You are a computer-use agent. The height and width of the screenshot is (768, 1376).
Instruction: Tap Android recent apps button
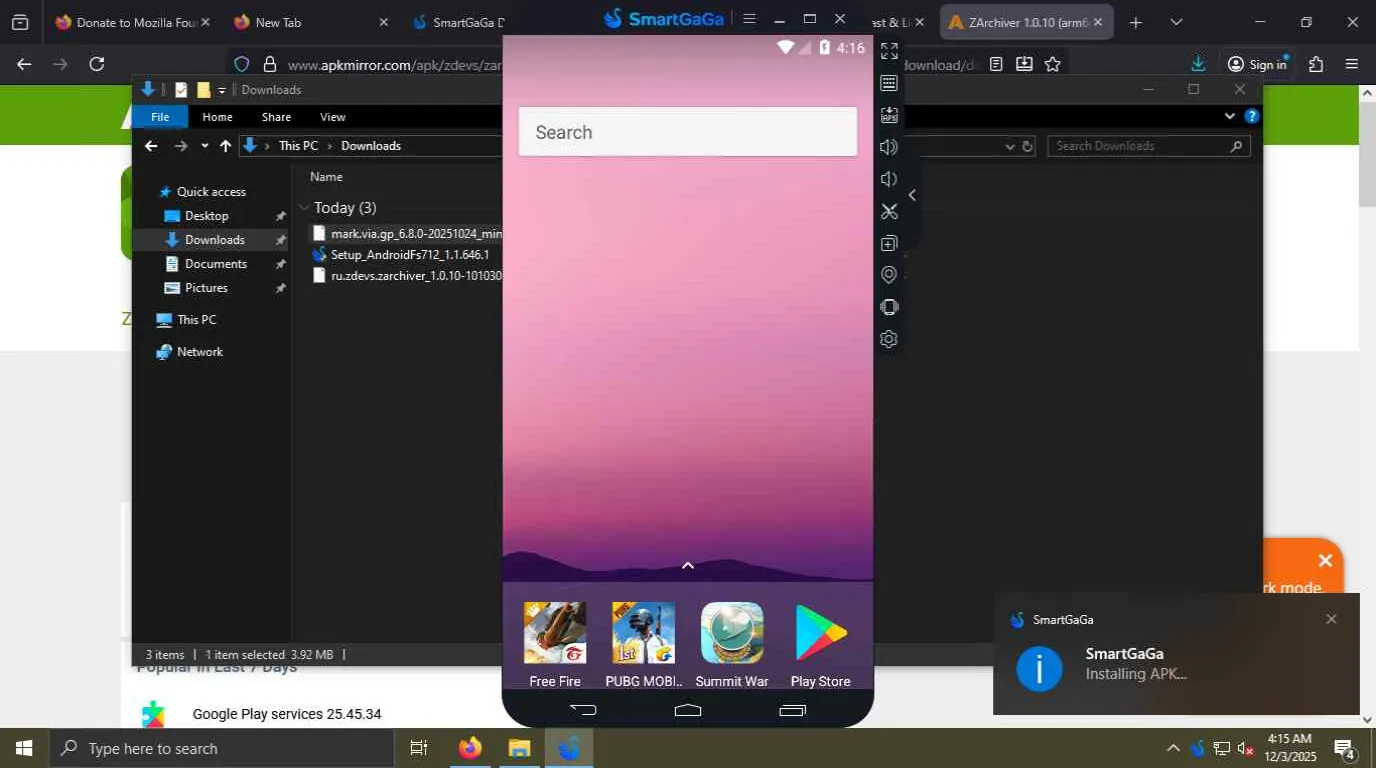(x=792, y=710)
